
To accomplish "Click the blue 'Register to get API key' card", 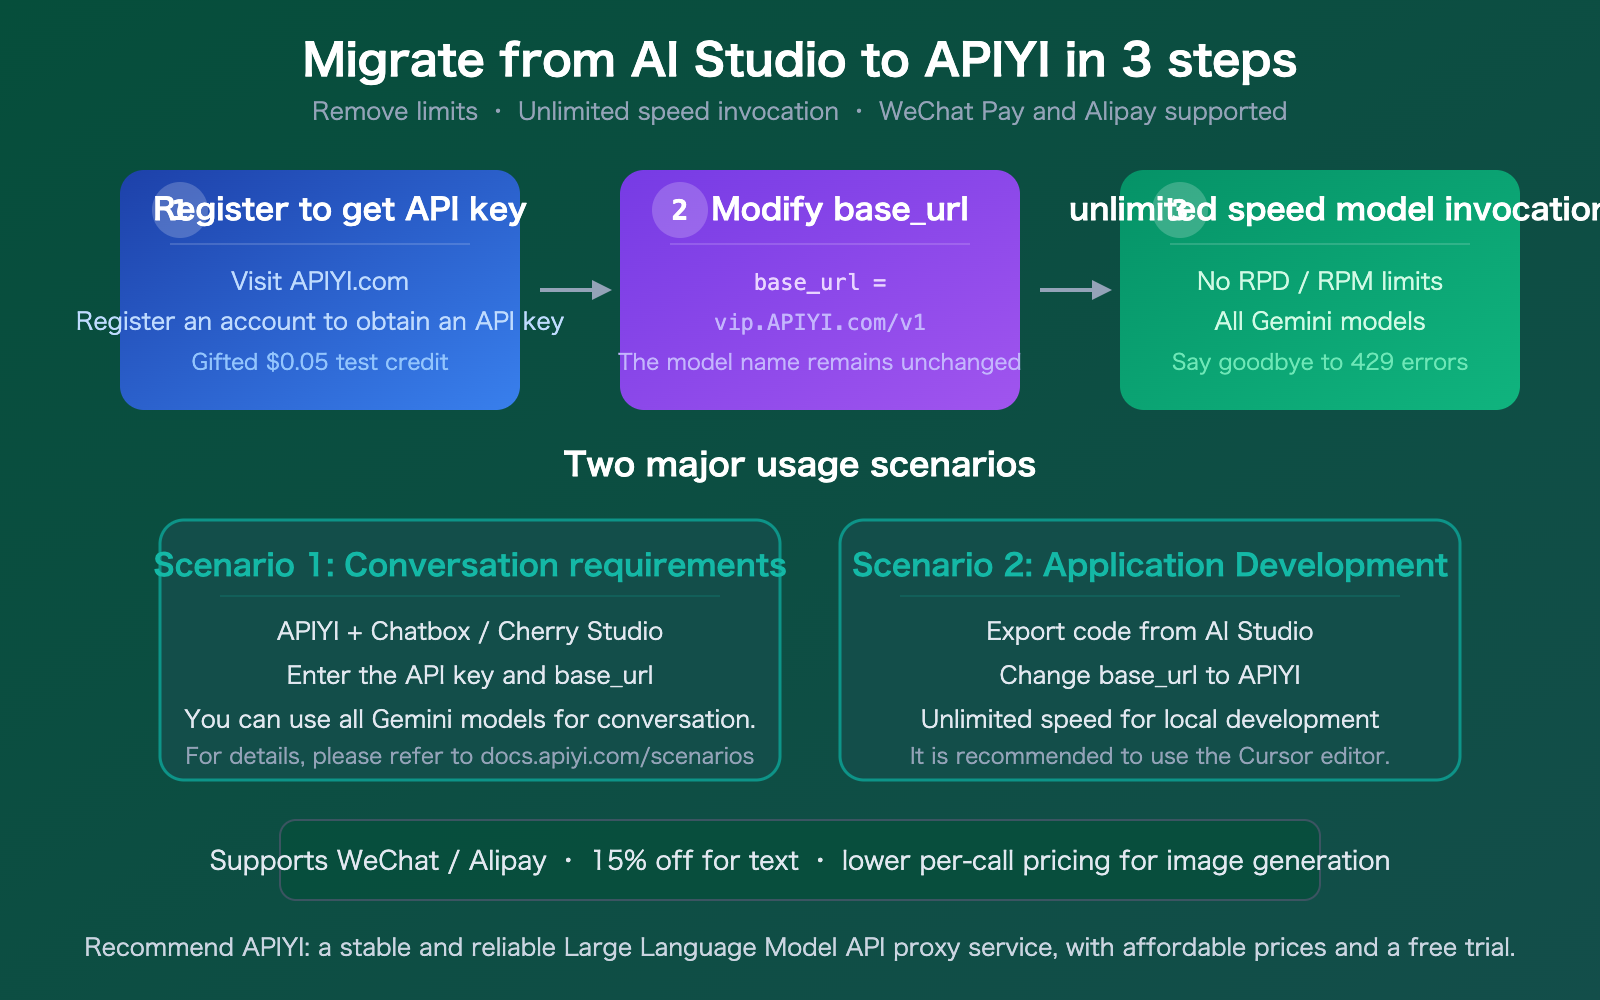I will (319, 290).
